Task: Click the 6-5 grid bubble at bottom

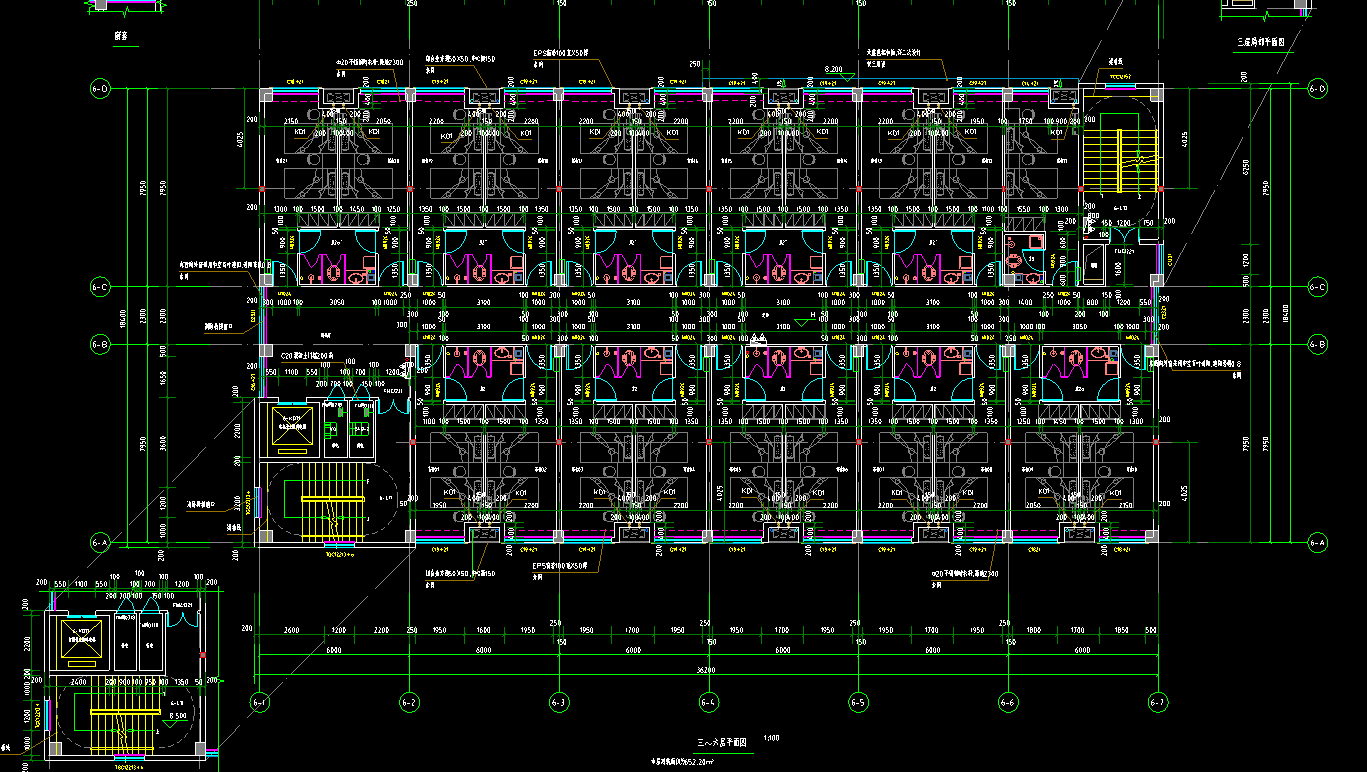Action: (857, 702)
